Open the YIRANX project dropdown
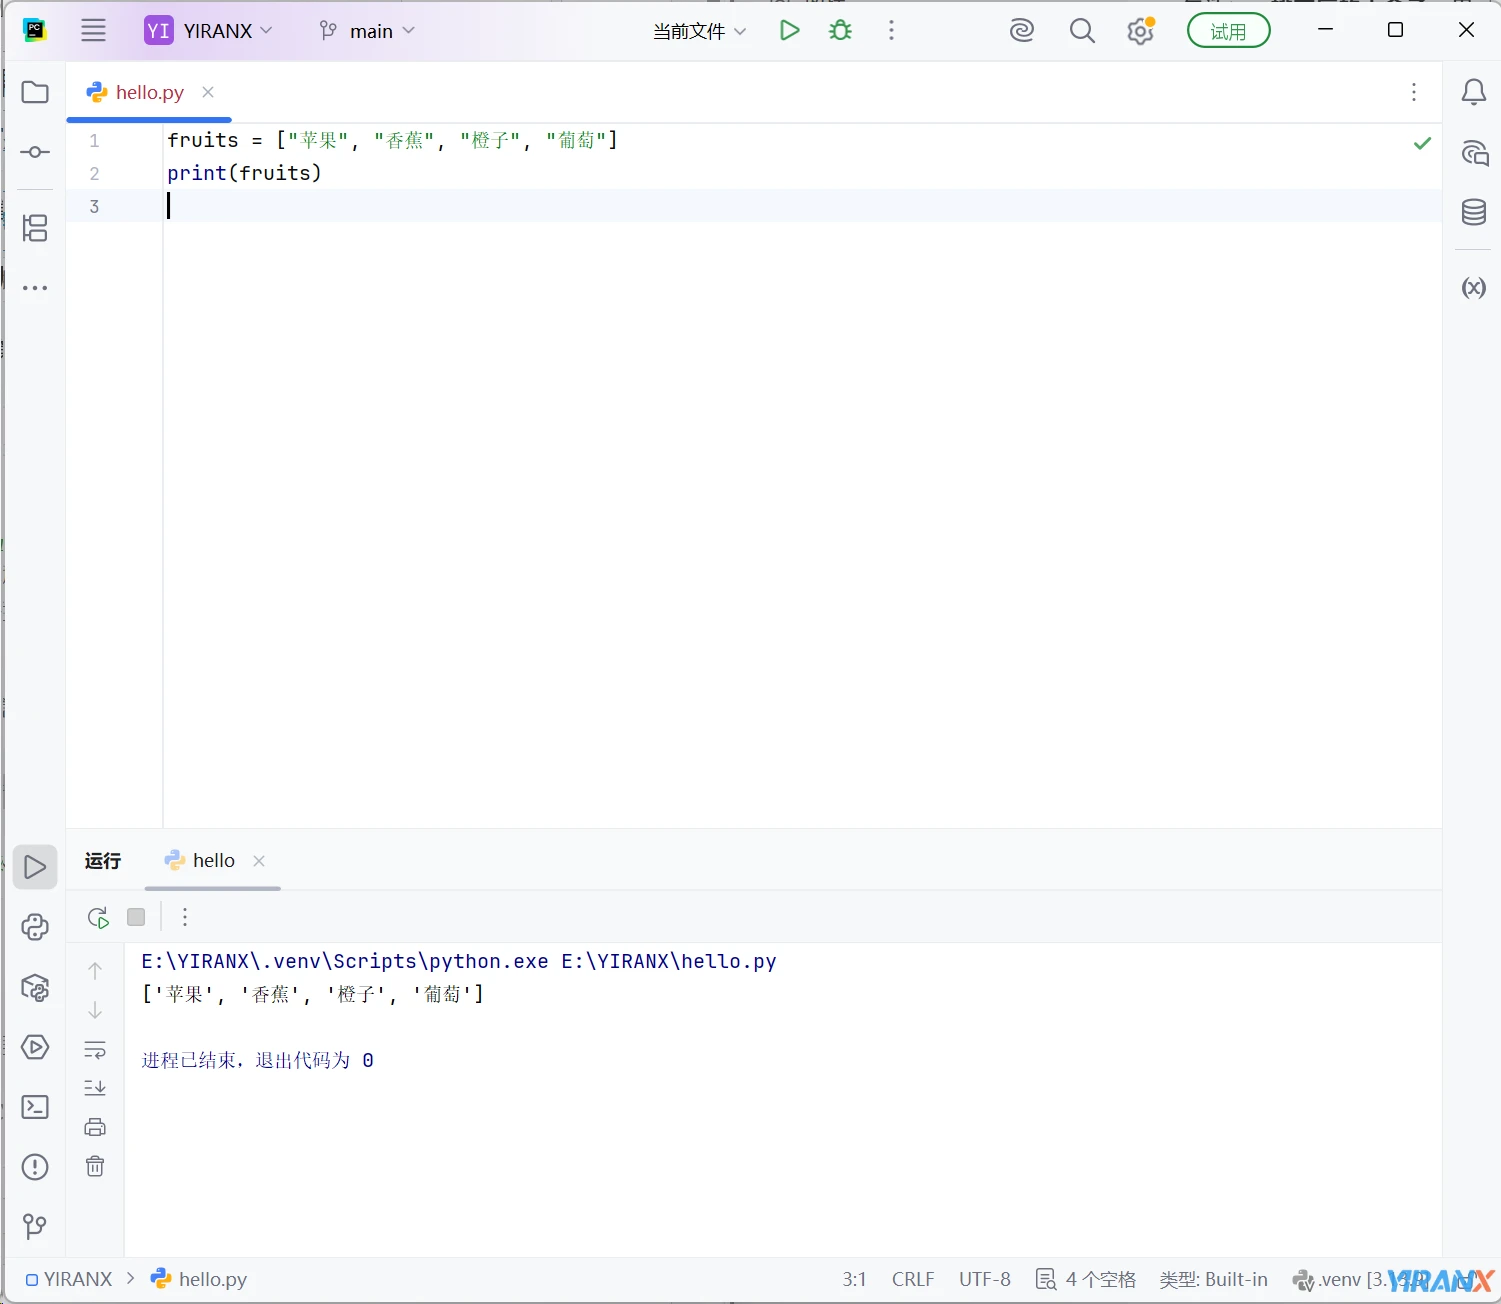Image resolution: width=1501 pixels, height=1304 pixels. tap(208, 31)
